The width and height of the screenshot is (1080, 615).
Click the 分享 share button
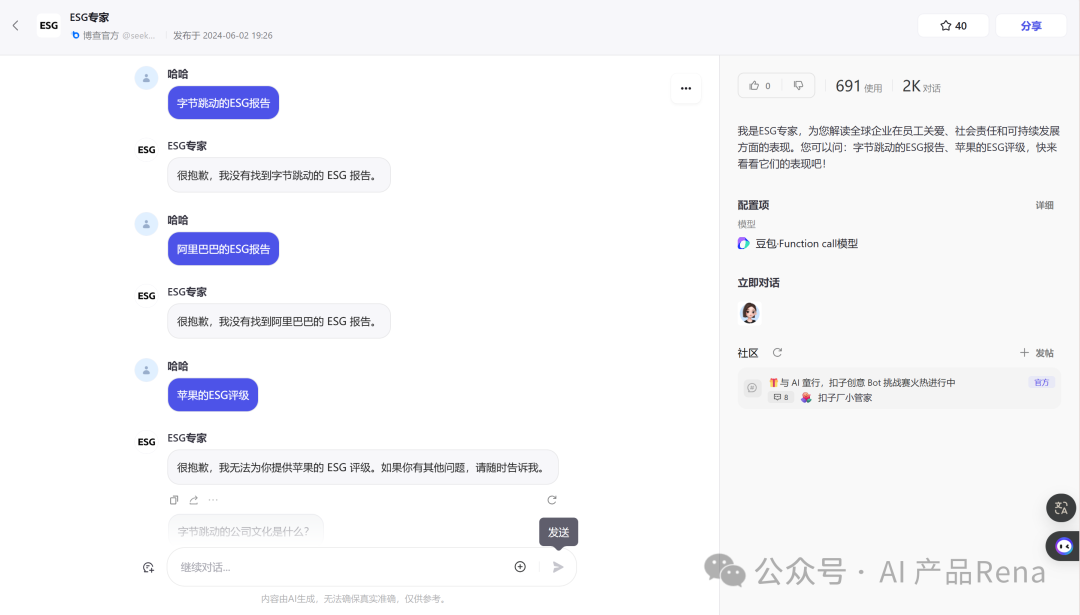click(x=1031, y=24)
